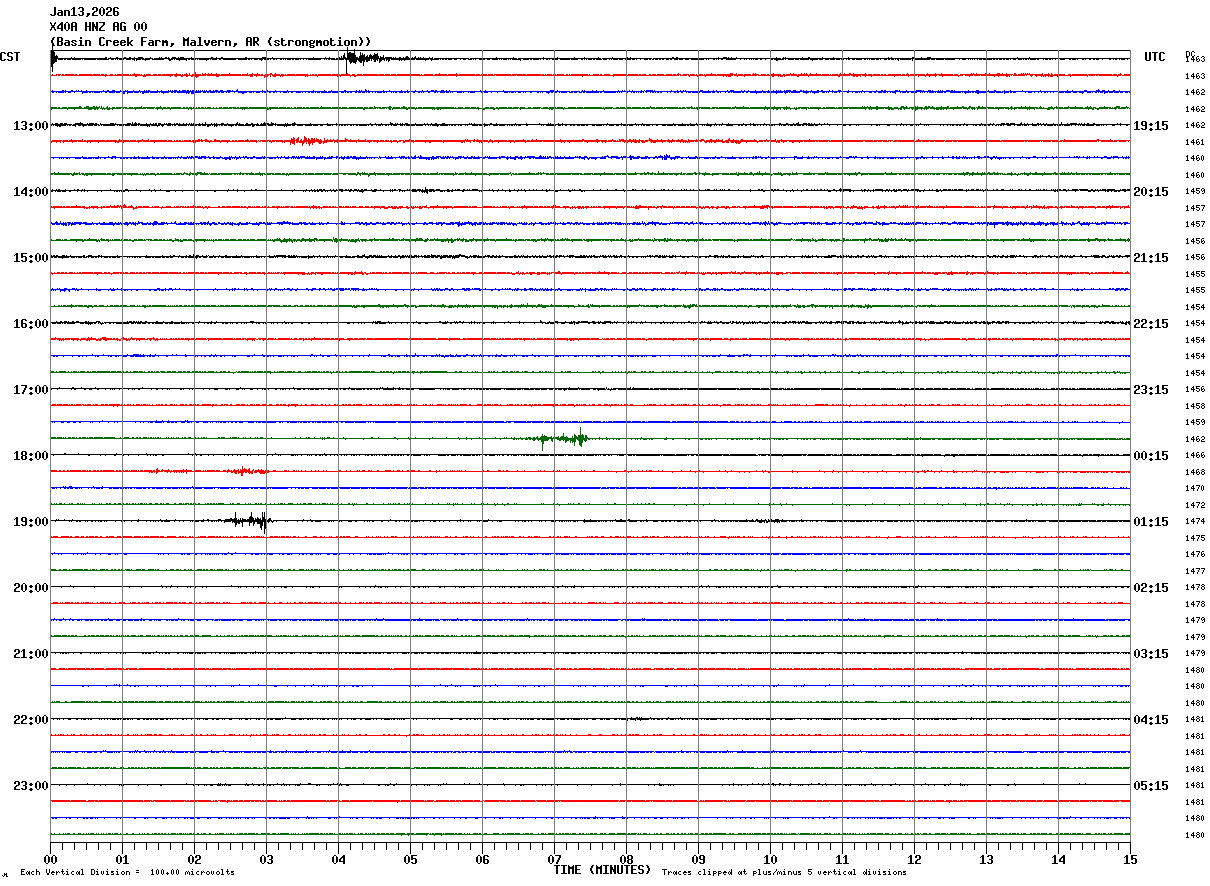Click minute 10 on the bottom time axis
Image resolution: width=1210 pixels, height=886 pixels.
[770, 859]
